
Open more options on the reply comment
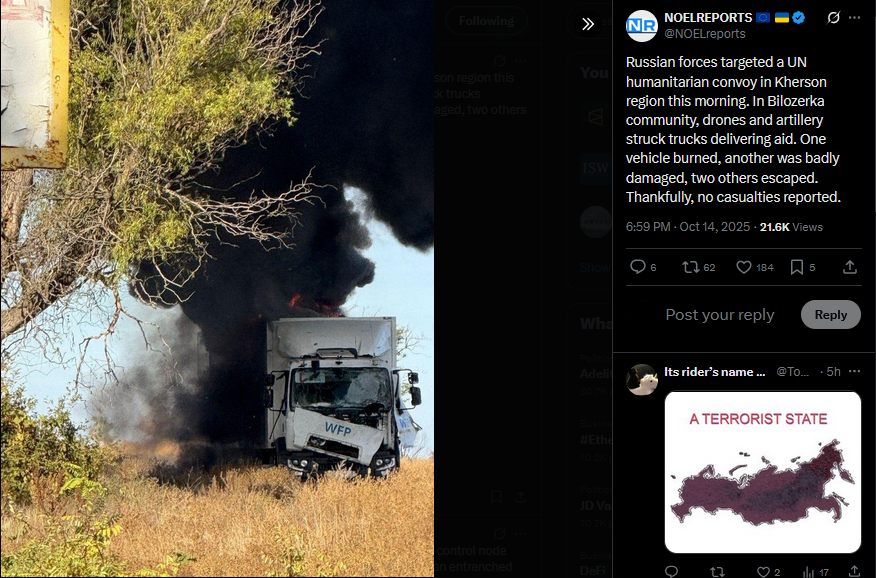[x=854, y=371]
